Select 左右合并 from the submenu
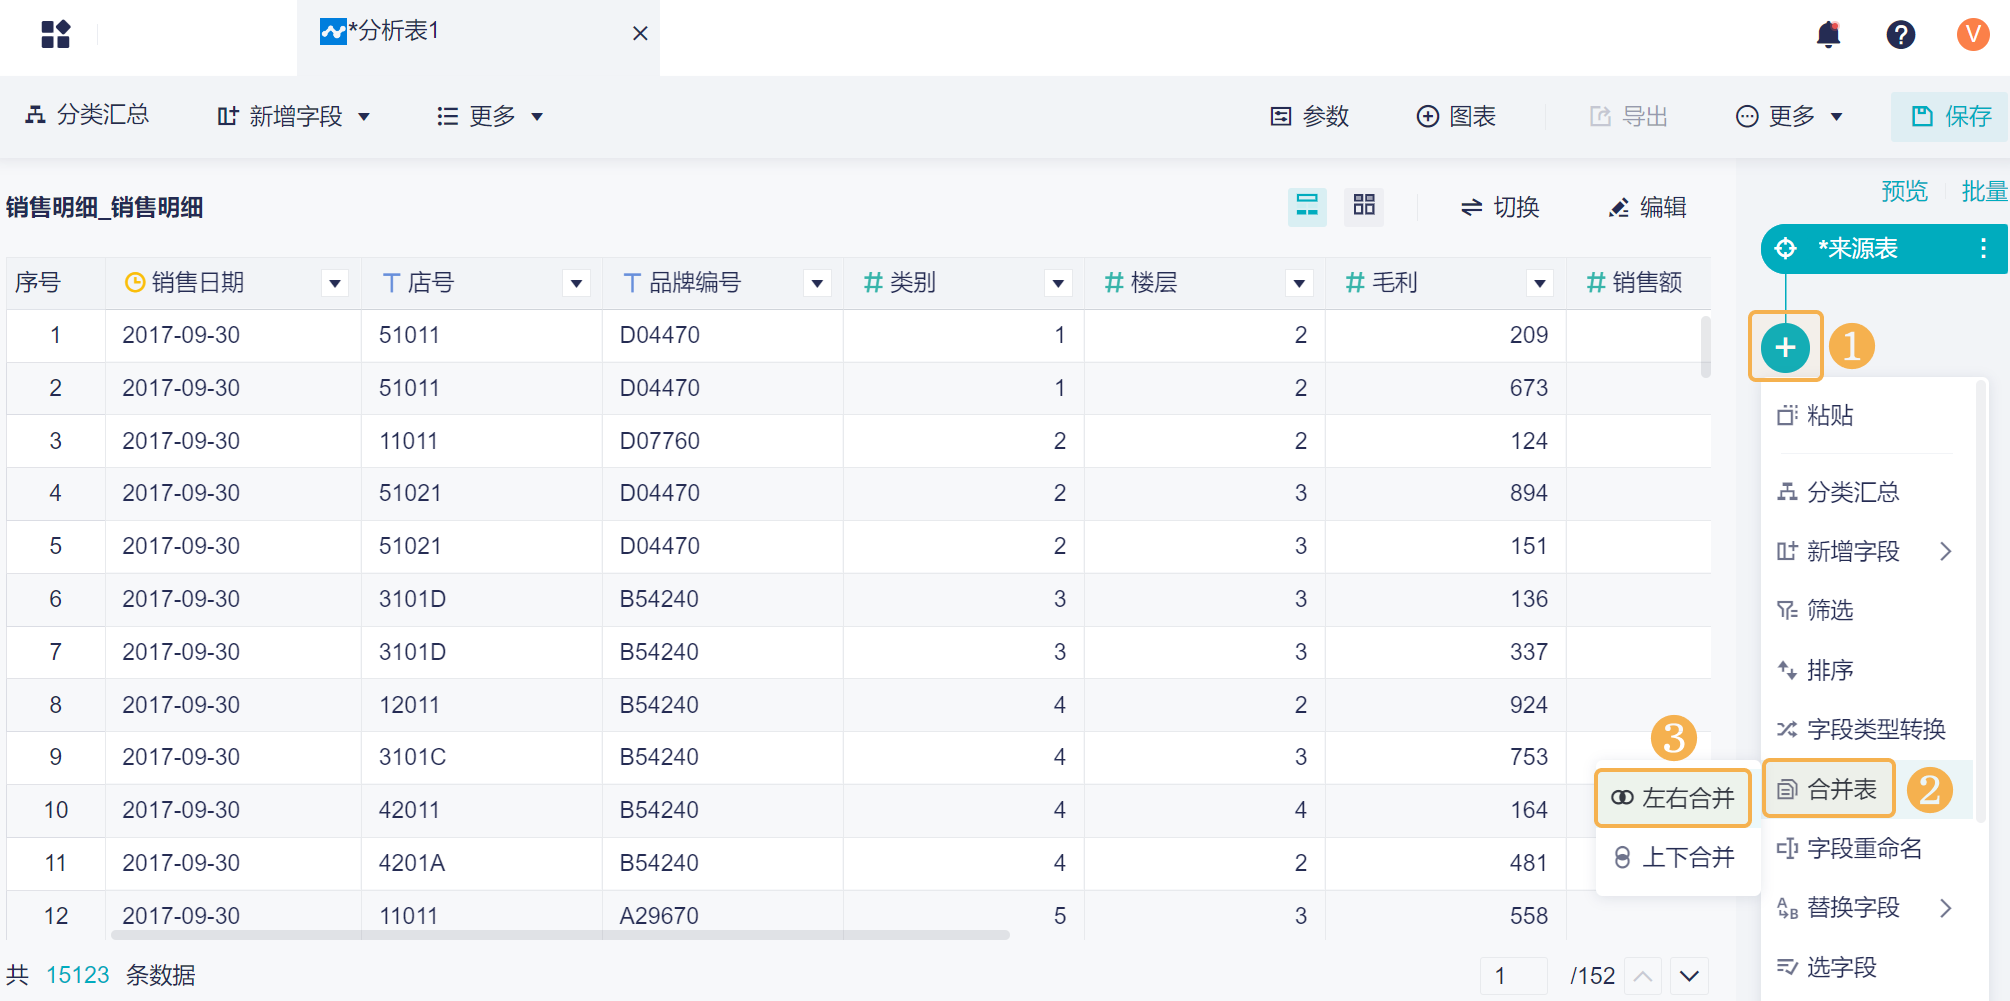The image size is (2010, 1001). [x=1673, y=798]
